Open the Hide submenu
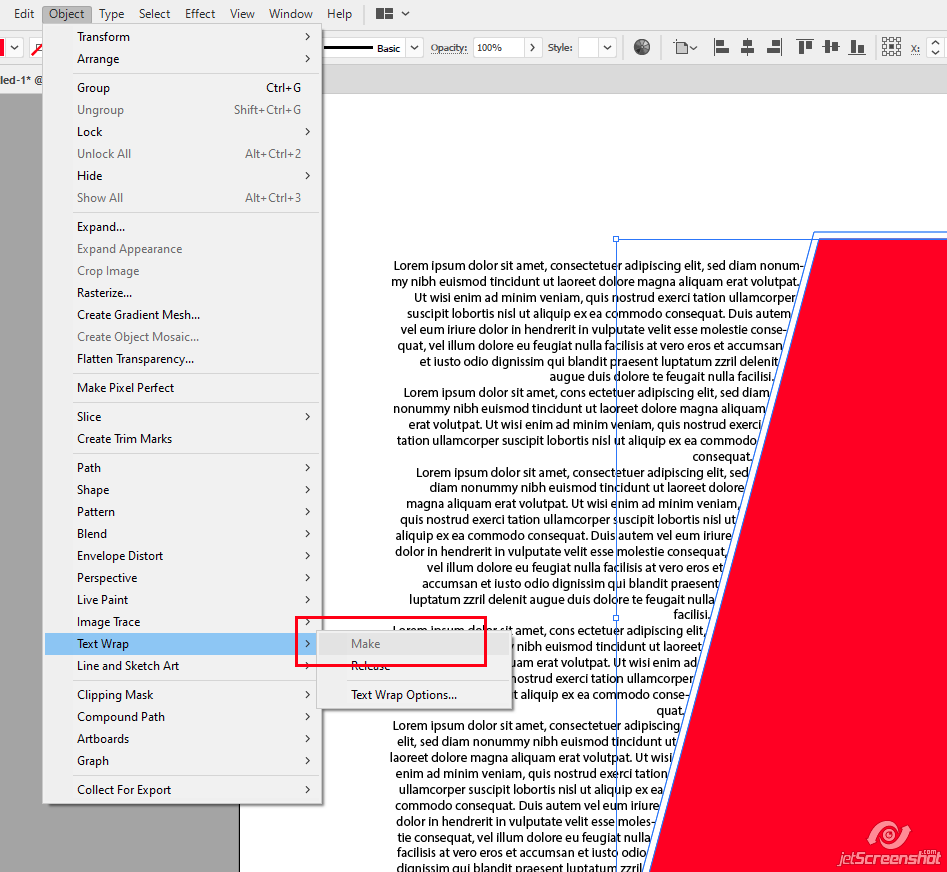This screenshot has width=947, height=872. click(182, 176)
